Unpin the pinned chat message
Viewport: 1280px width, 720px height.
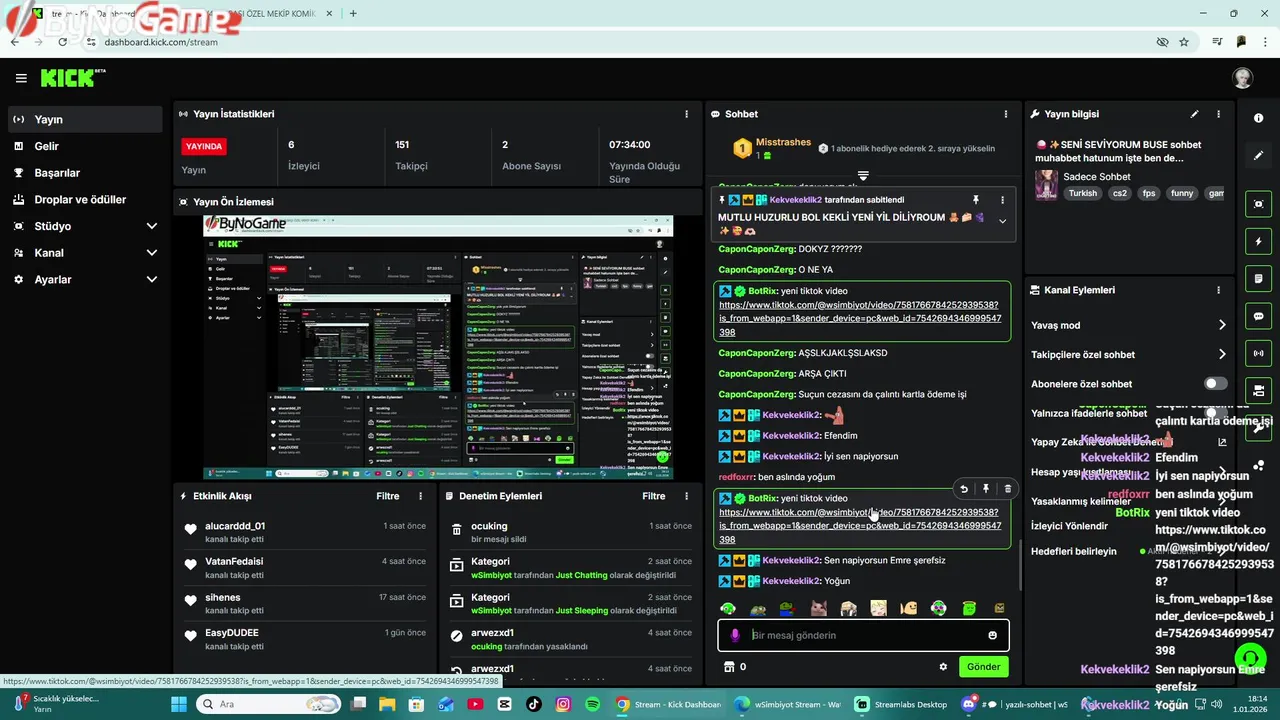click(x=976, y=200)
